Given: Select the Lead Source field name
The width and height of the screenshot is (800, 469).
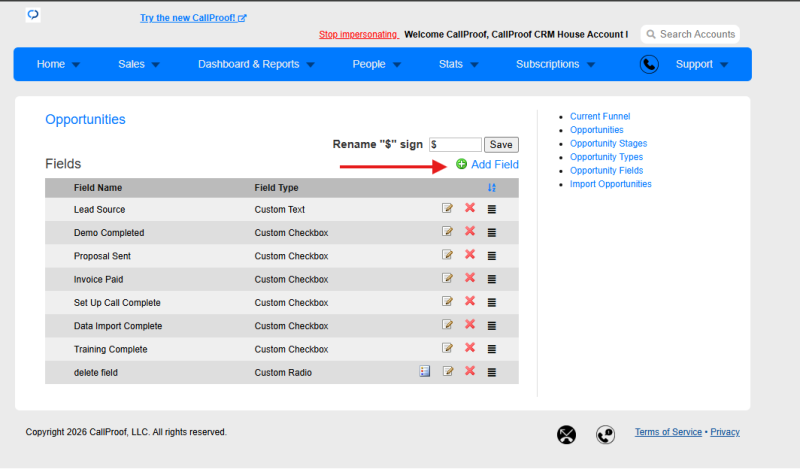Looking at the screenshot, I should point(99,210).
